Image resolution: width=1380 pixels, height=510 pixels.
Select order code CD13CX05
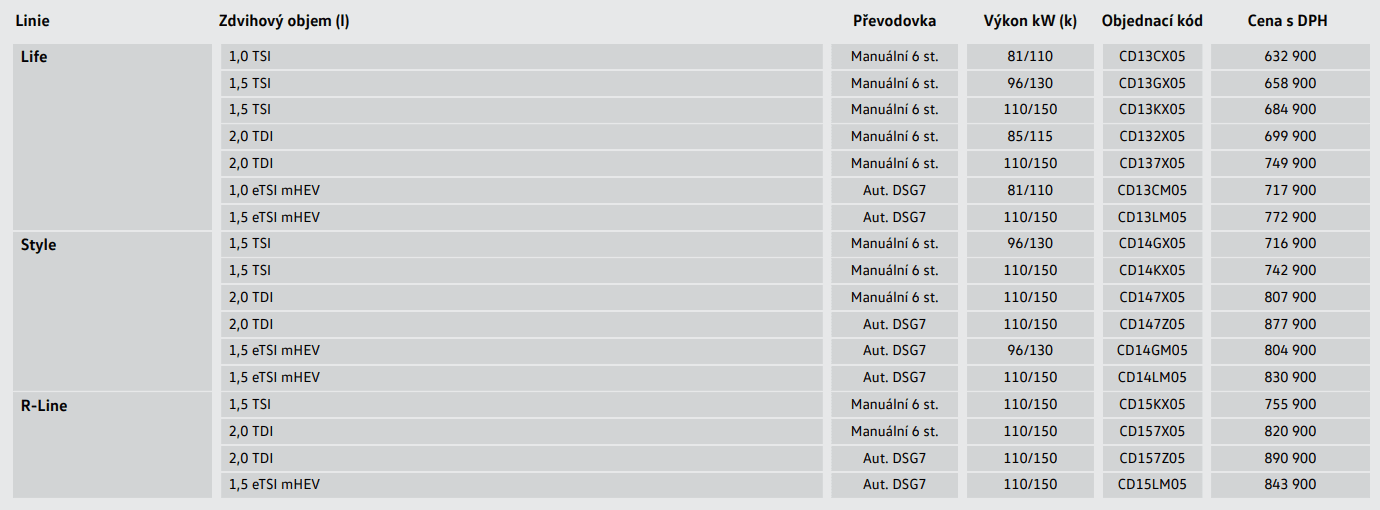pyautogui.click(x=1152, y=56)
